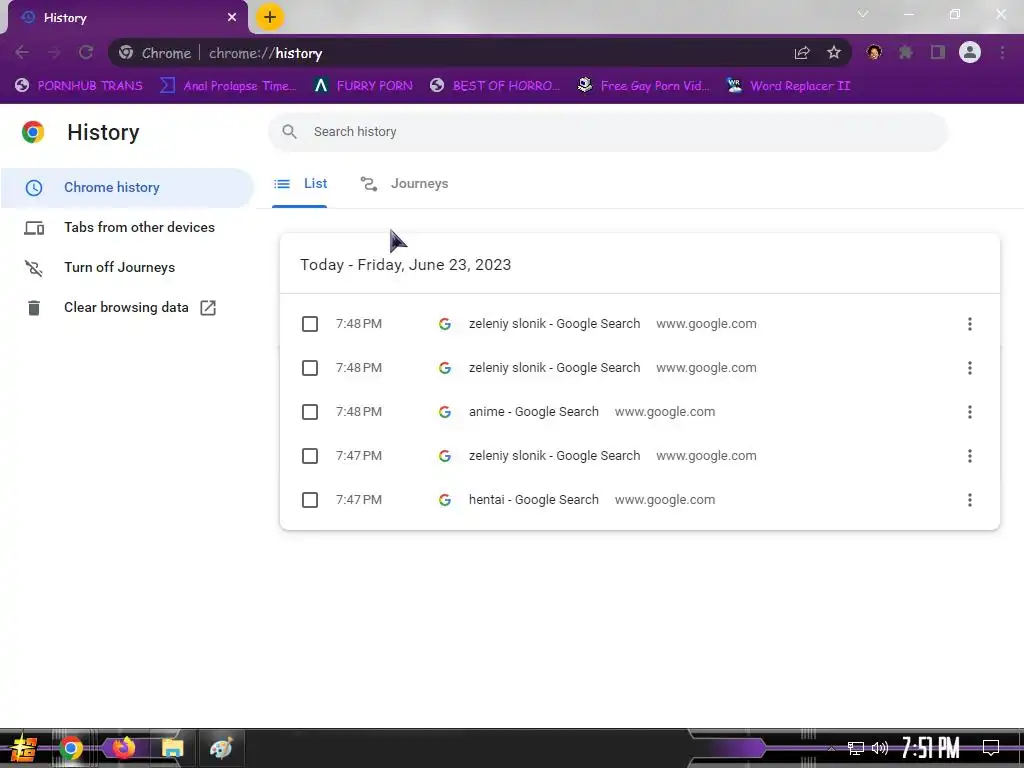Reload the page via refresh icon
The width and height of the screenshot is (1024, 768).
[x=86, y=53]
